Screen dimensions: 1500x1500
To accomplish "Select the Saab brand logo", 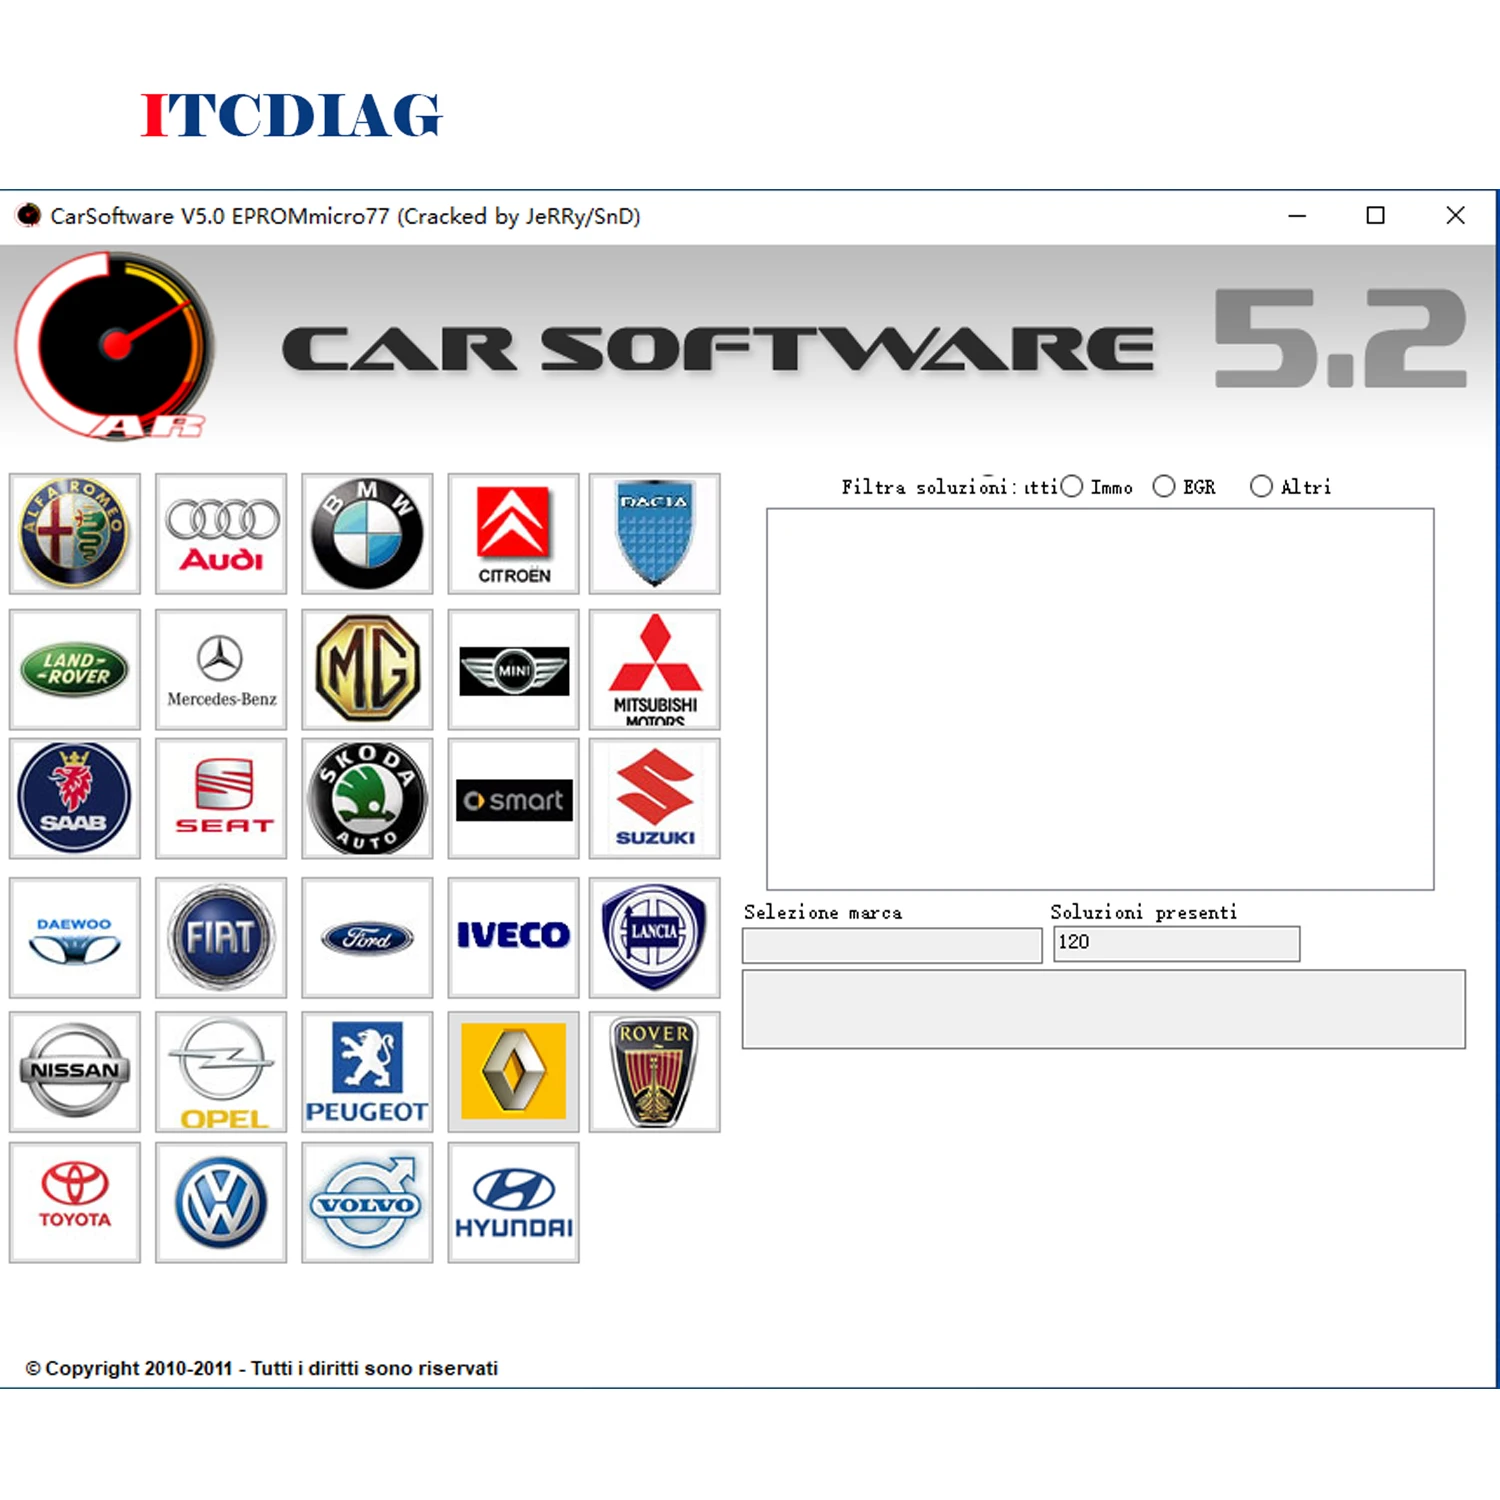I will 75,798.
